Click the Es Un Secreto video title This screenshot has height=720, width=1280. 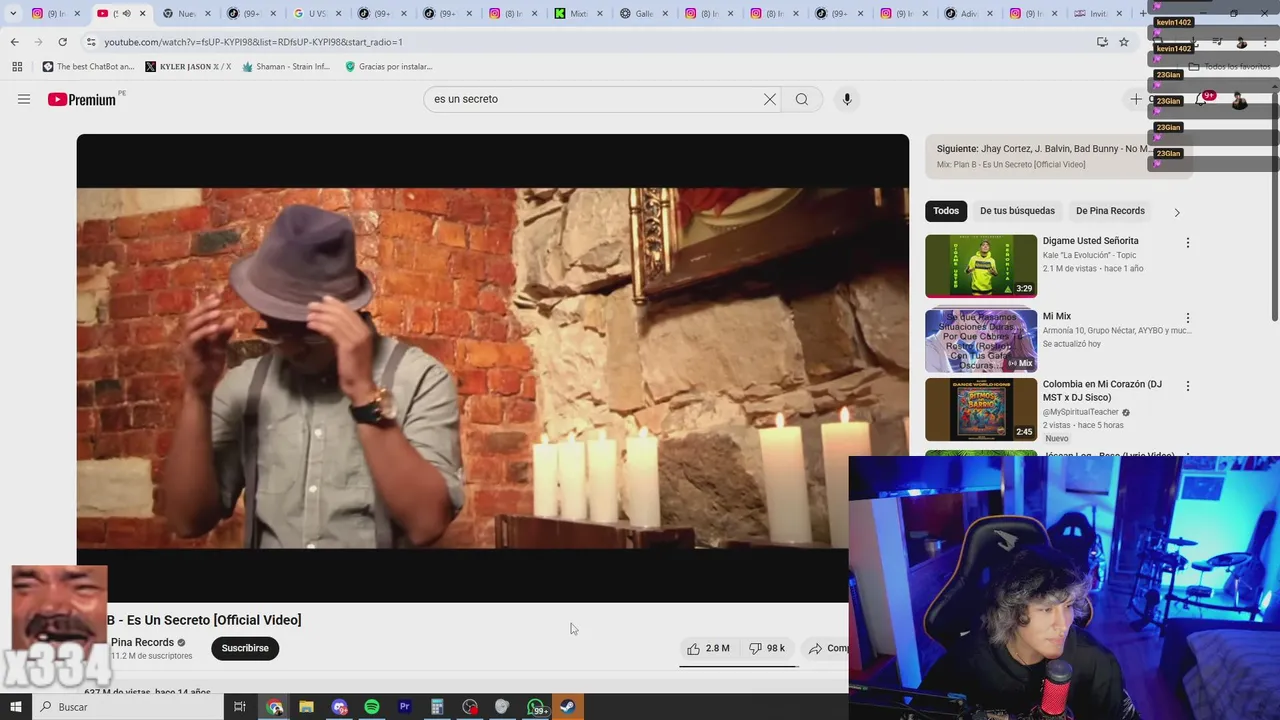[204, 620]
